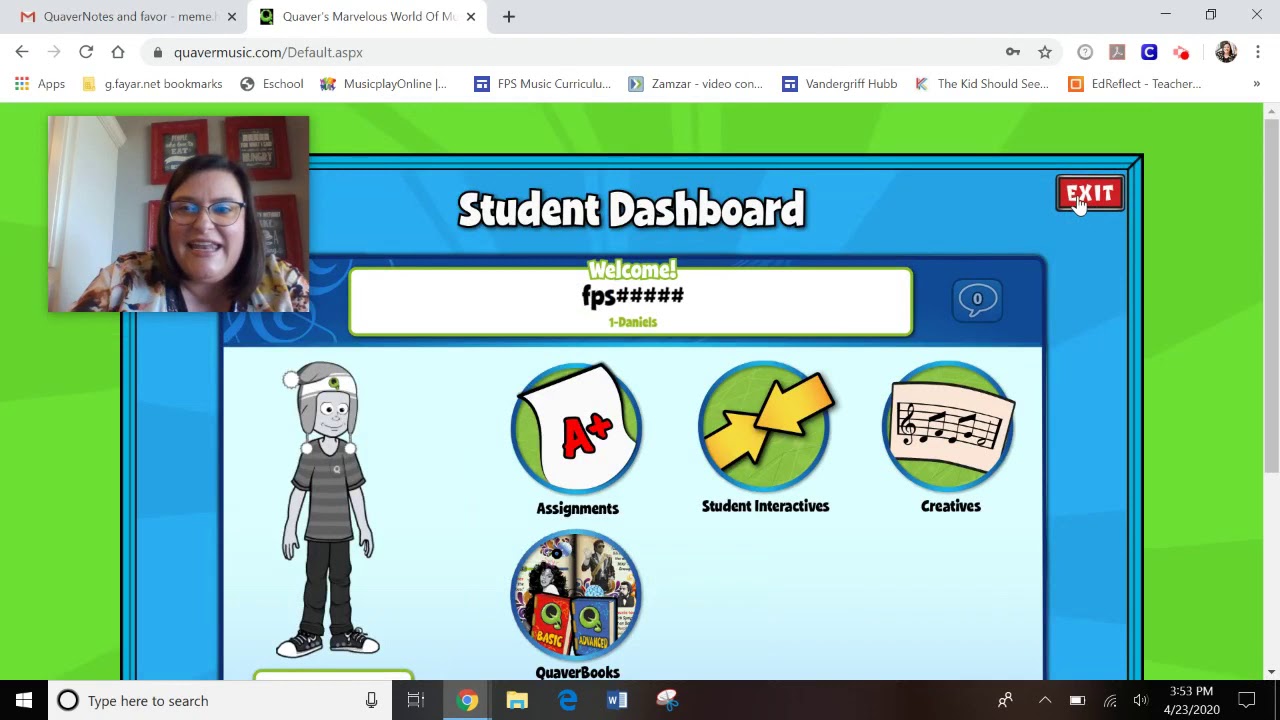Click the messages speech bubble showing 0
The width and height of the screenshot is (1280, 720).
pos(977,299)
